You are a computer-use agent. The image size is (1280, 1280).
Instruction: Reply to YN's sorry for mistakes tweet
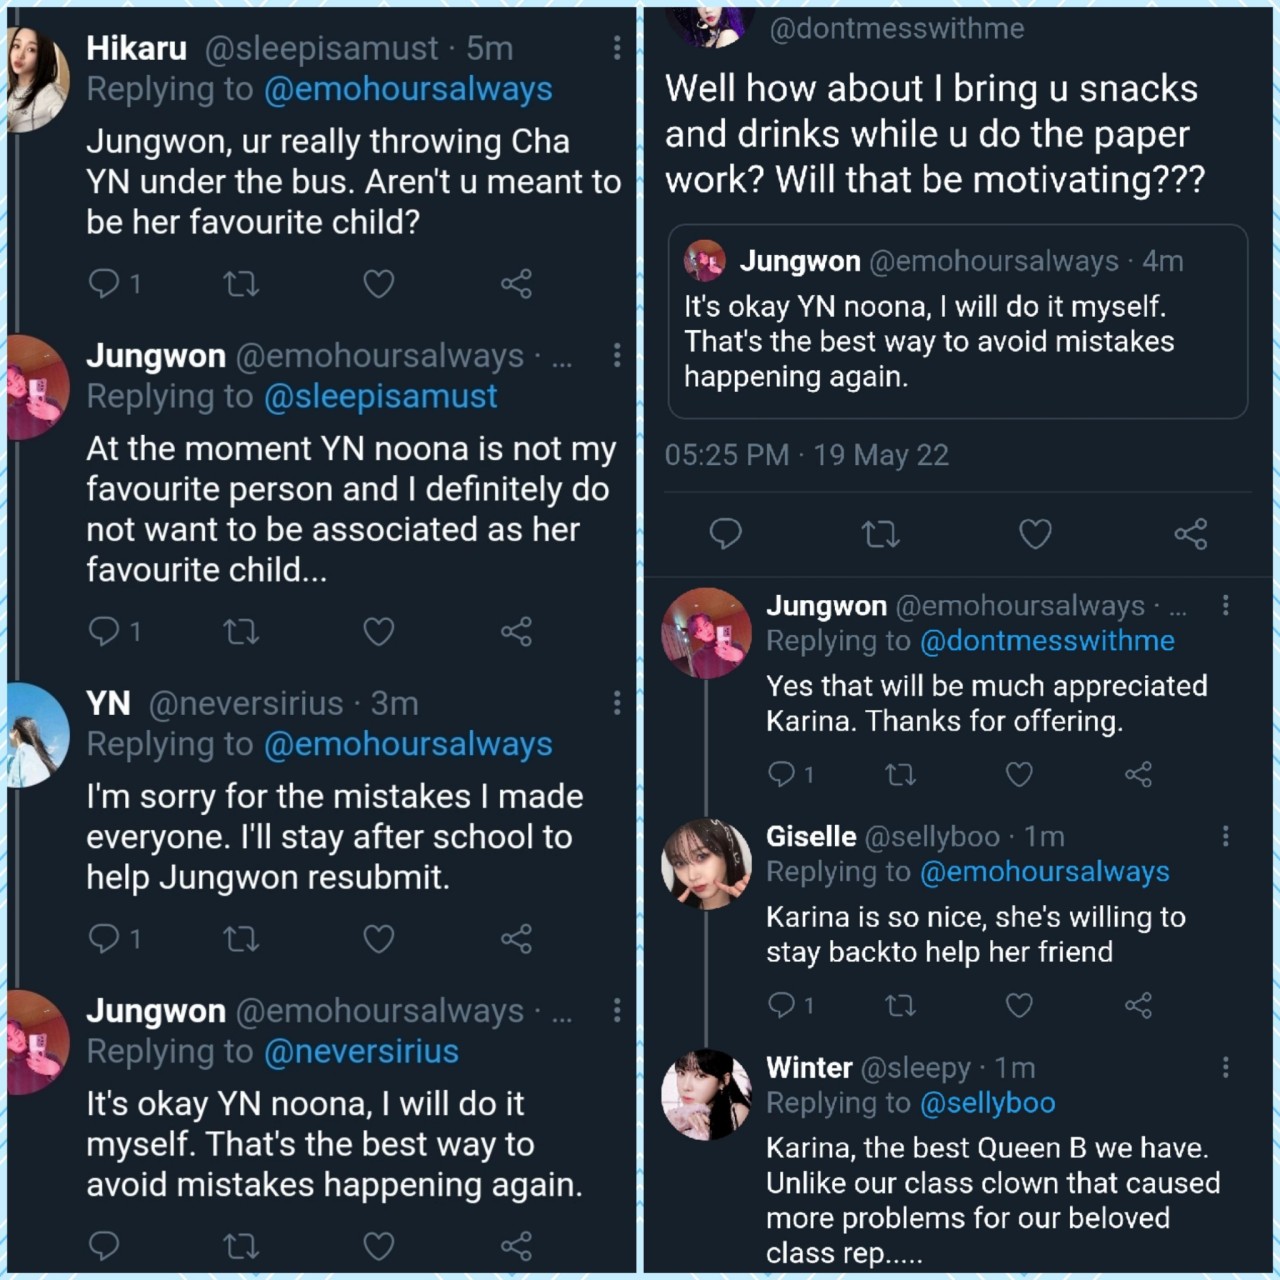pyautogui.click(x=104, y=938)
